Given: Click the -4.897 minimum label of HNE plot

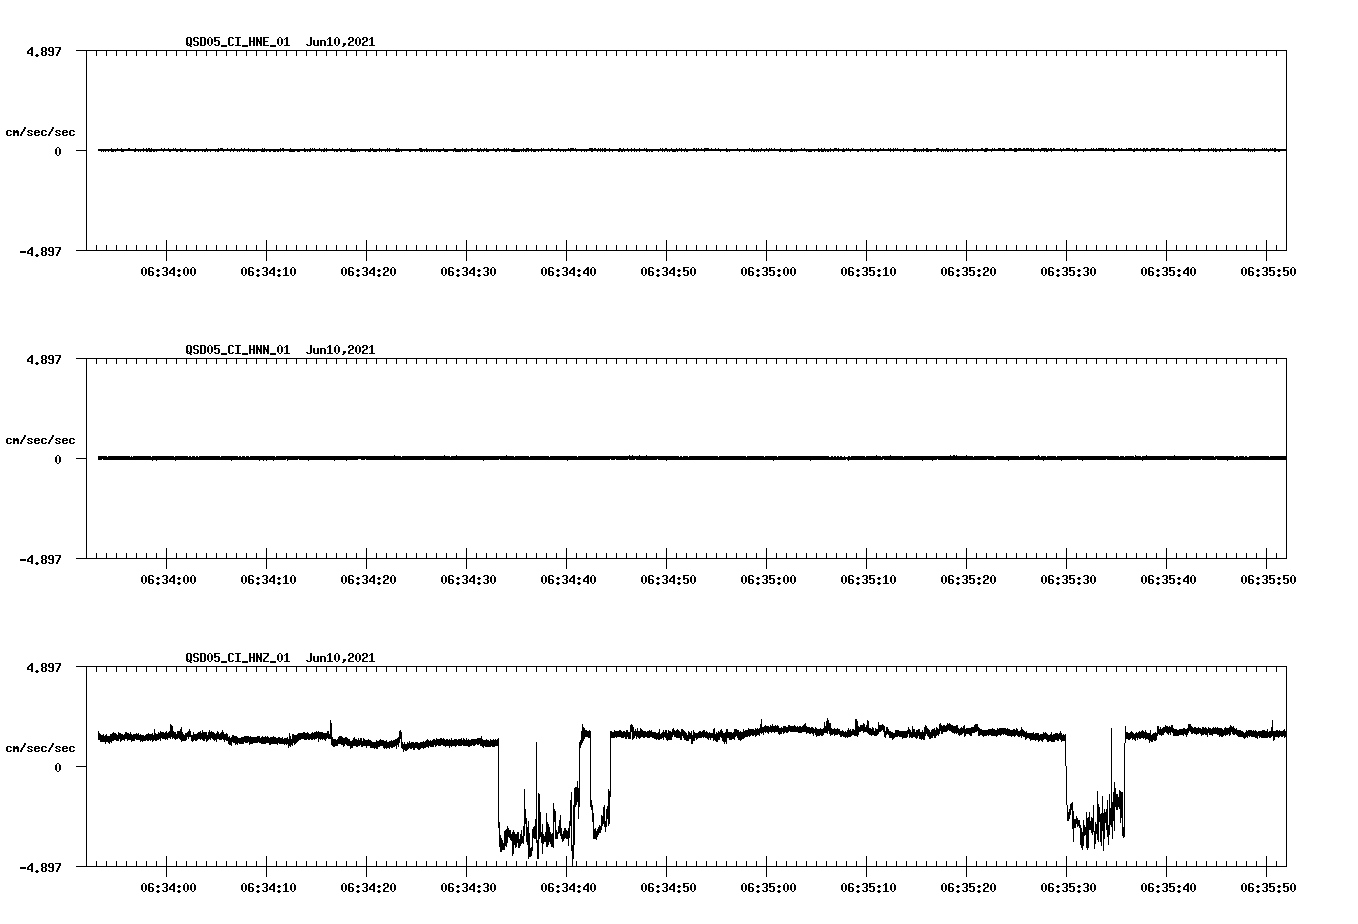Looking at the screenshot, I should [x=40, y=252].
